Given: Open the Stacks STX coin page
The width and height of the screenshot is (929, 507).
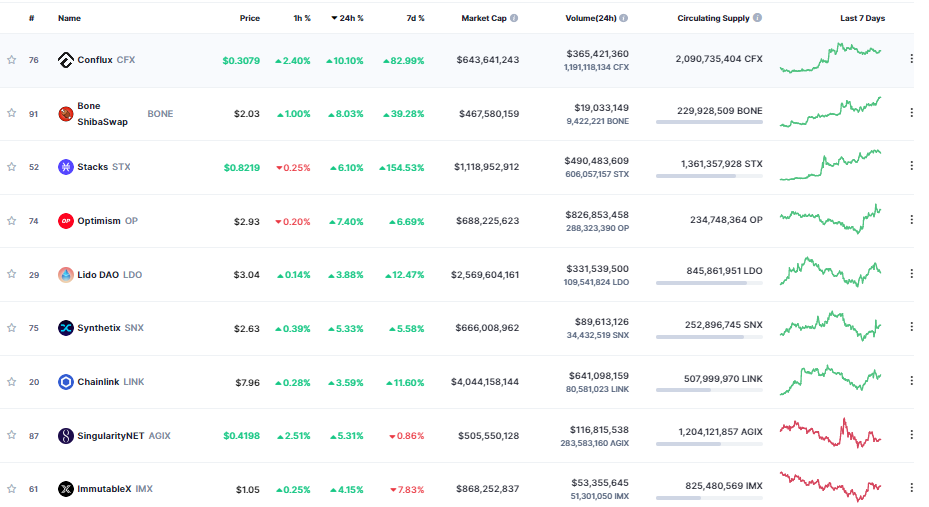Looking at the screenshot, I should 104,167.
